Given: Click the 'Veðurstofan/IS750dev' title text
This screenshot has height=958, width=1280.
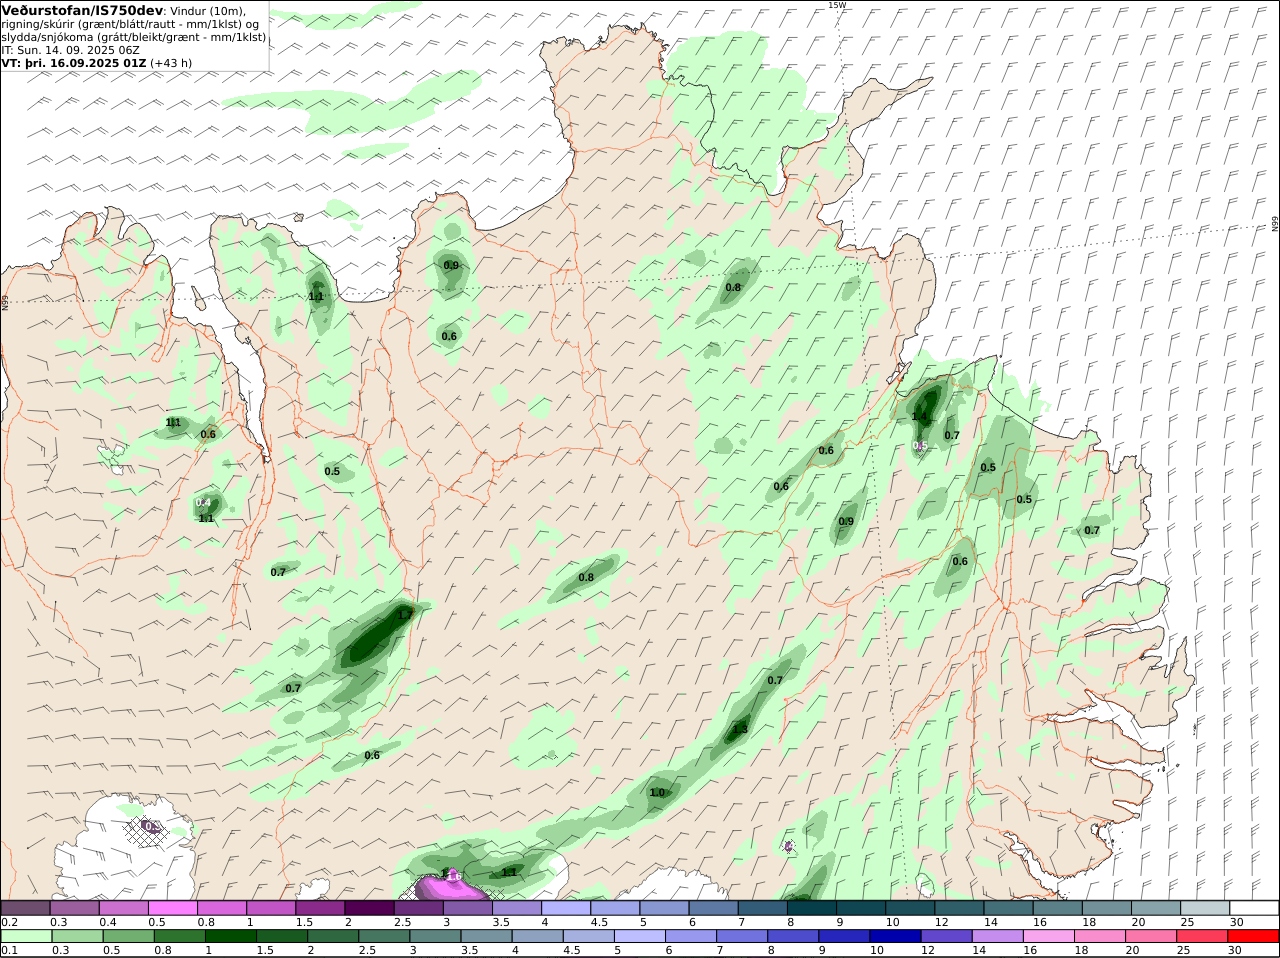Looking at the screenshot, I should point(83,10).
